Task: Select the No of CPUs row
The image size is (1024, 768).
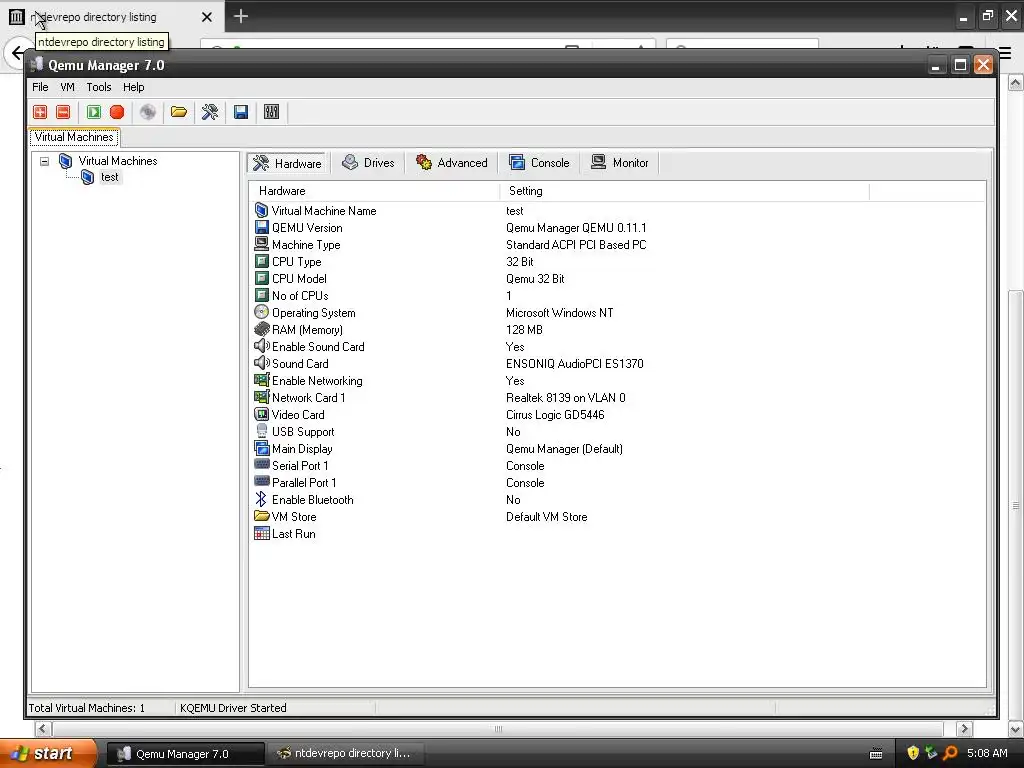Action: click(616, 296)
